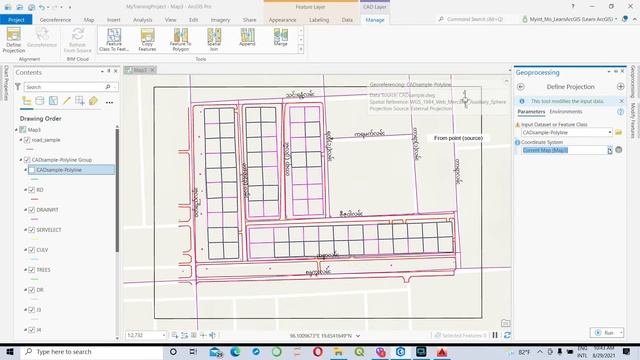This screenshot has width=640, height=360.
Task: Browse folder for Input Dataset
Action: (x=618, y=132)
